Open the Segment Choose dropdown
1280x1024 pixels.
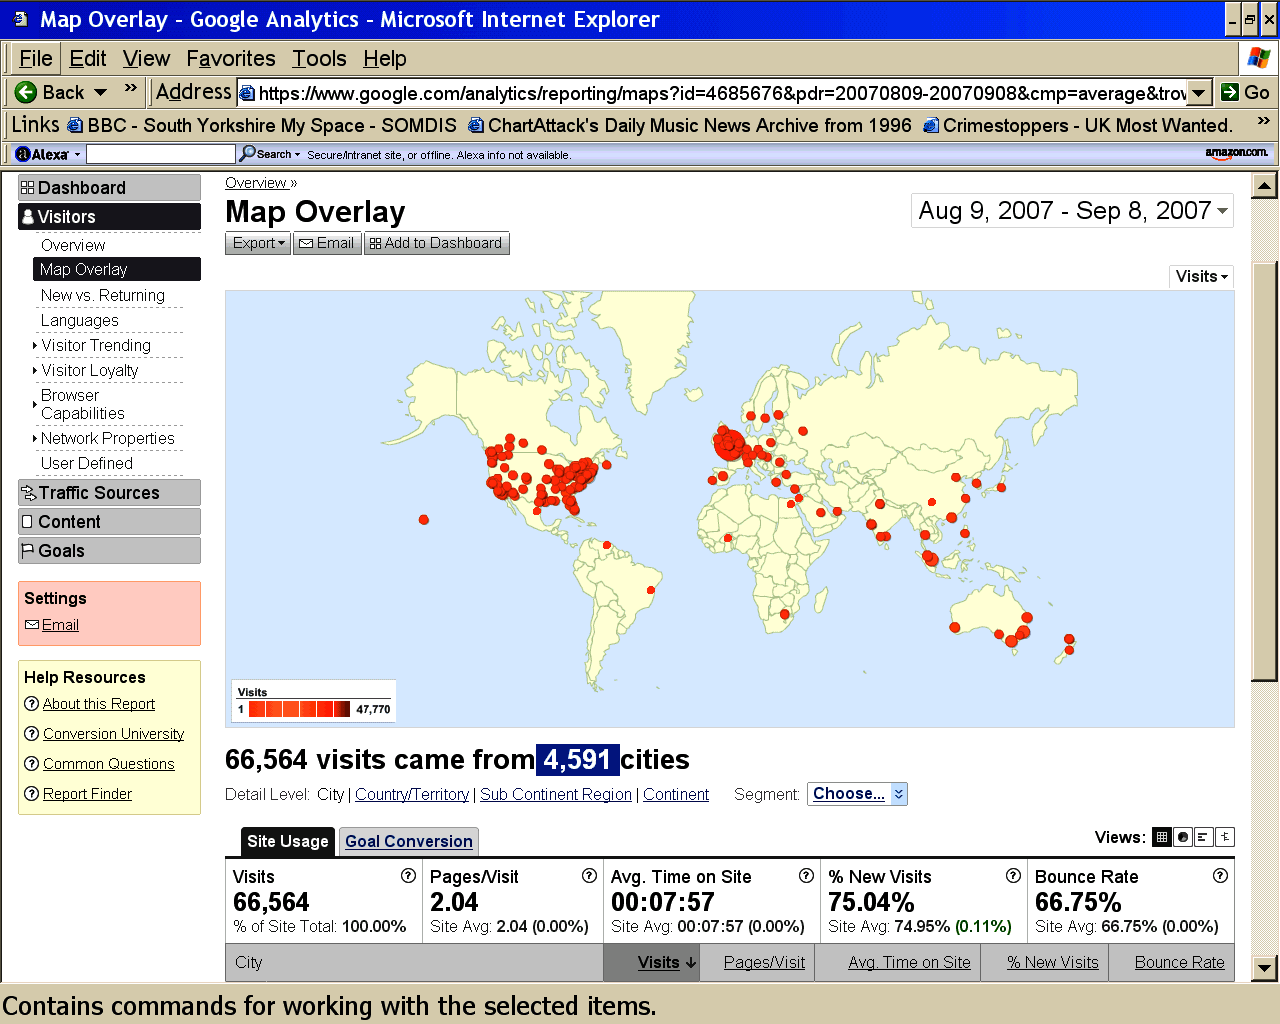click(x=856, y=794)
